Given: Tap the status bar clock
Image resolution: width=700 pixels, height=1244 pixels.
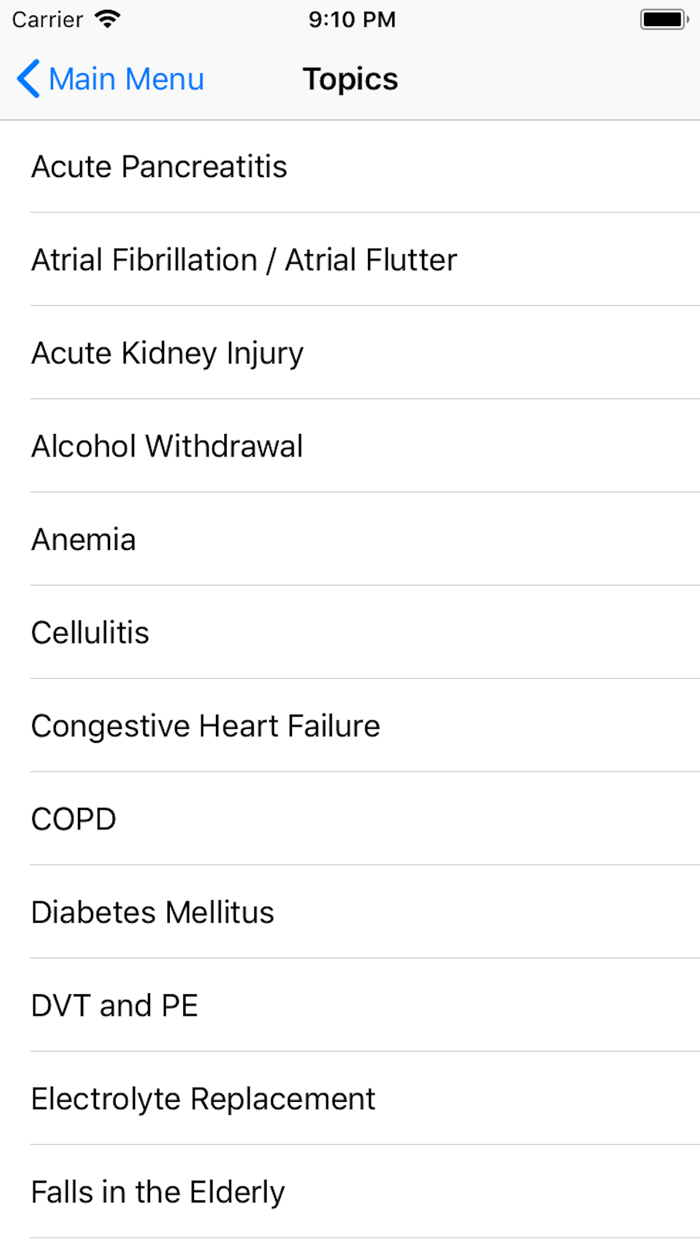Looking at the screenshot, I should (351, 19).
